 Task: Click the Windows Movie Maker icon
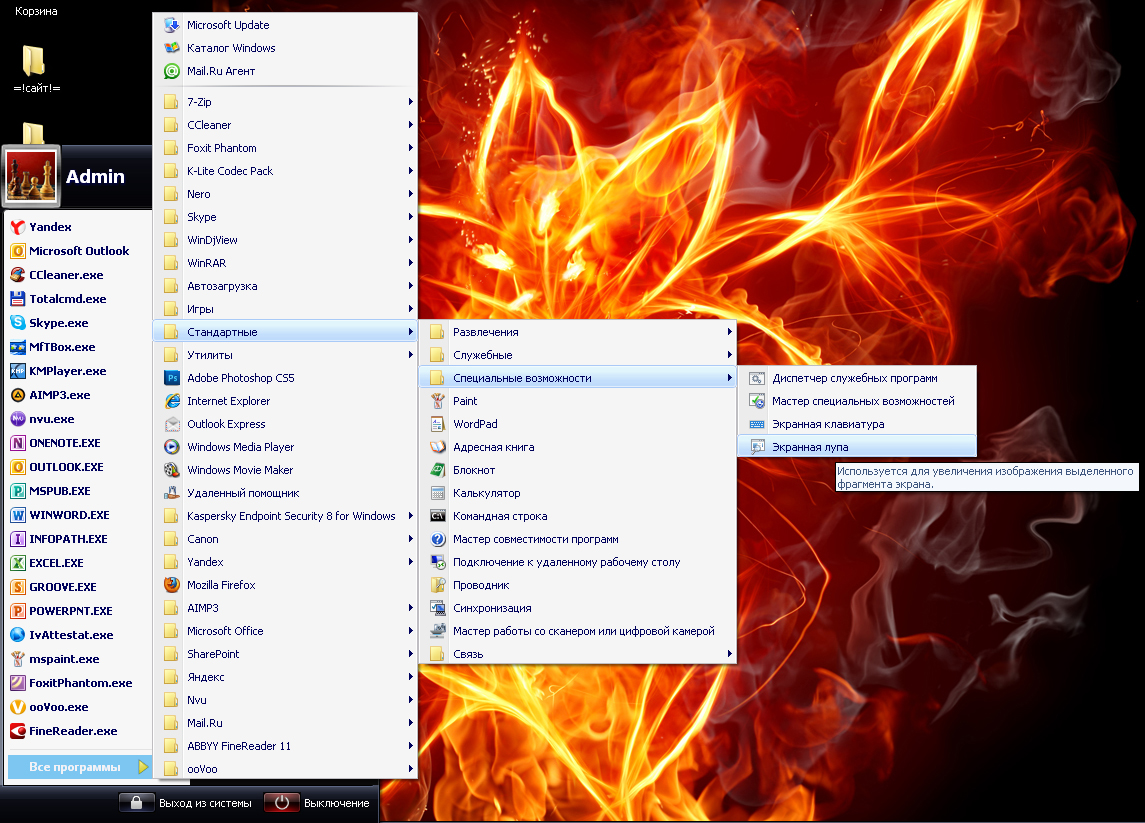coord(172,470)
